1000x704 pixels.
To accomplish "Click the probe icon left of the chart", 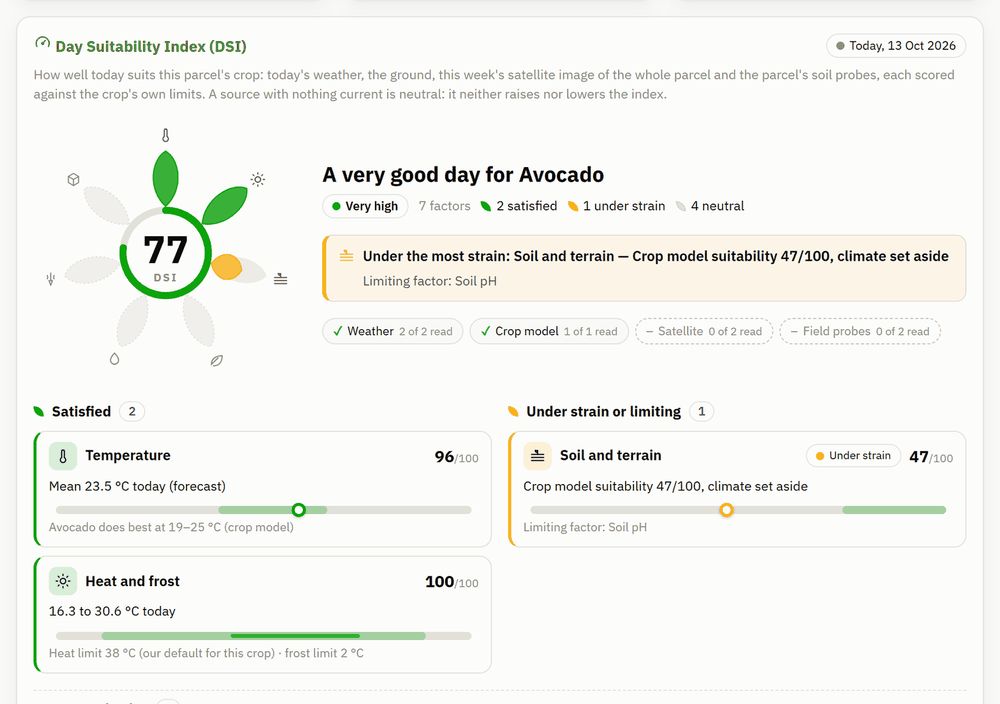I will point(51,279).
